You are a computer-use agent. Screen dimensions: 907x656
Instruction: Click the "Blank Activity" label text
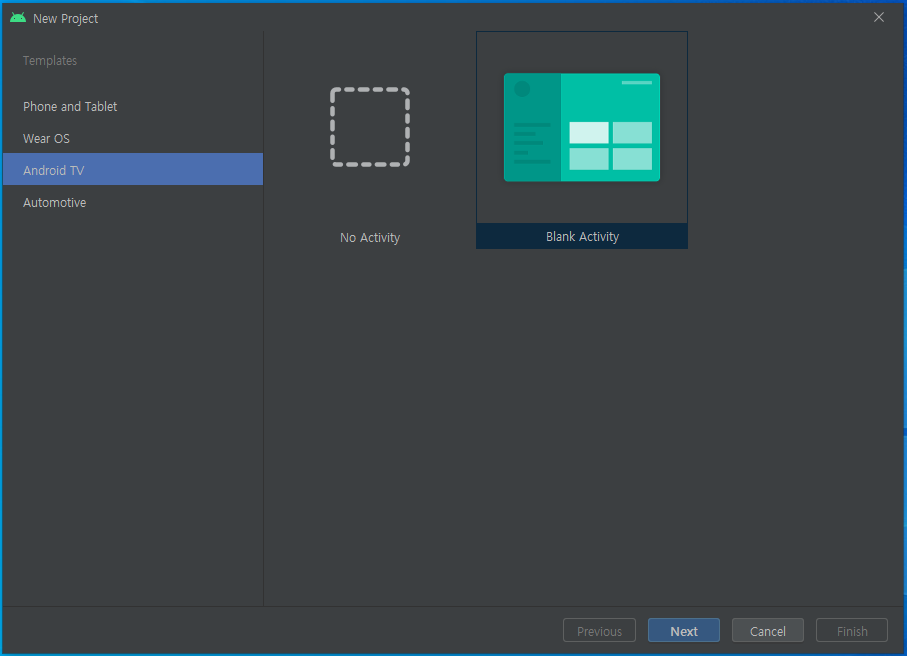pos(582,237)
